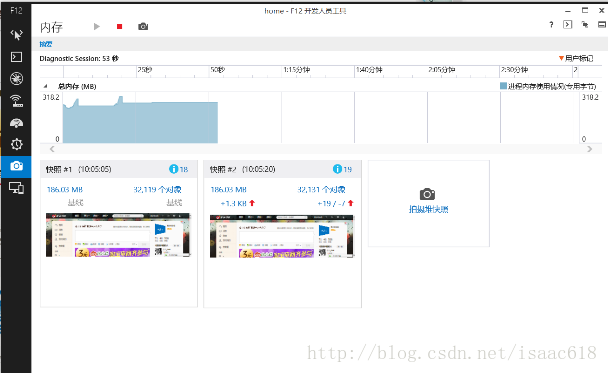Open the Profiler tool icon
This screenshot has width=608, height=373.
16,144
